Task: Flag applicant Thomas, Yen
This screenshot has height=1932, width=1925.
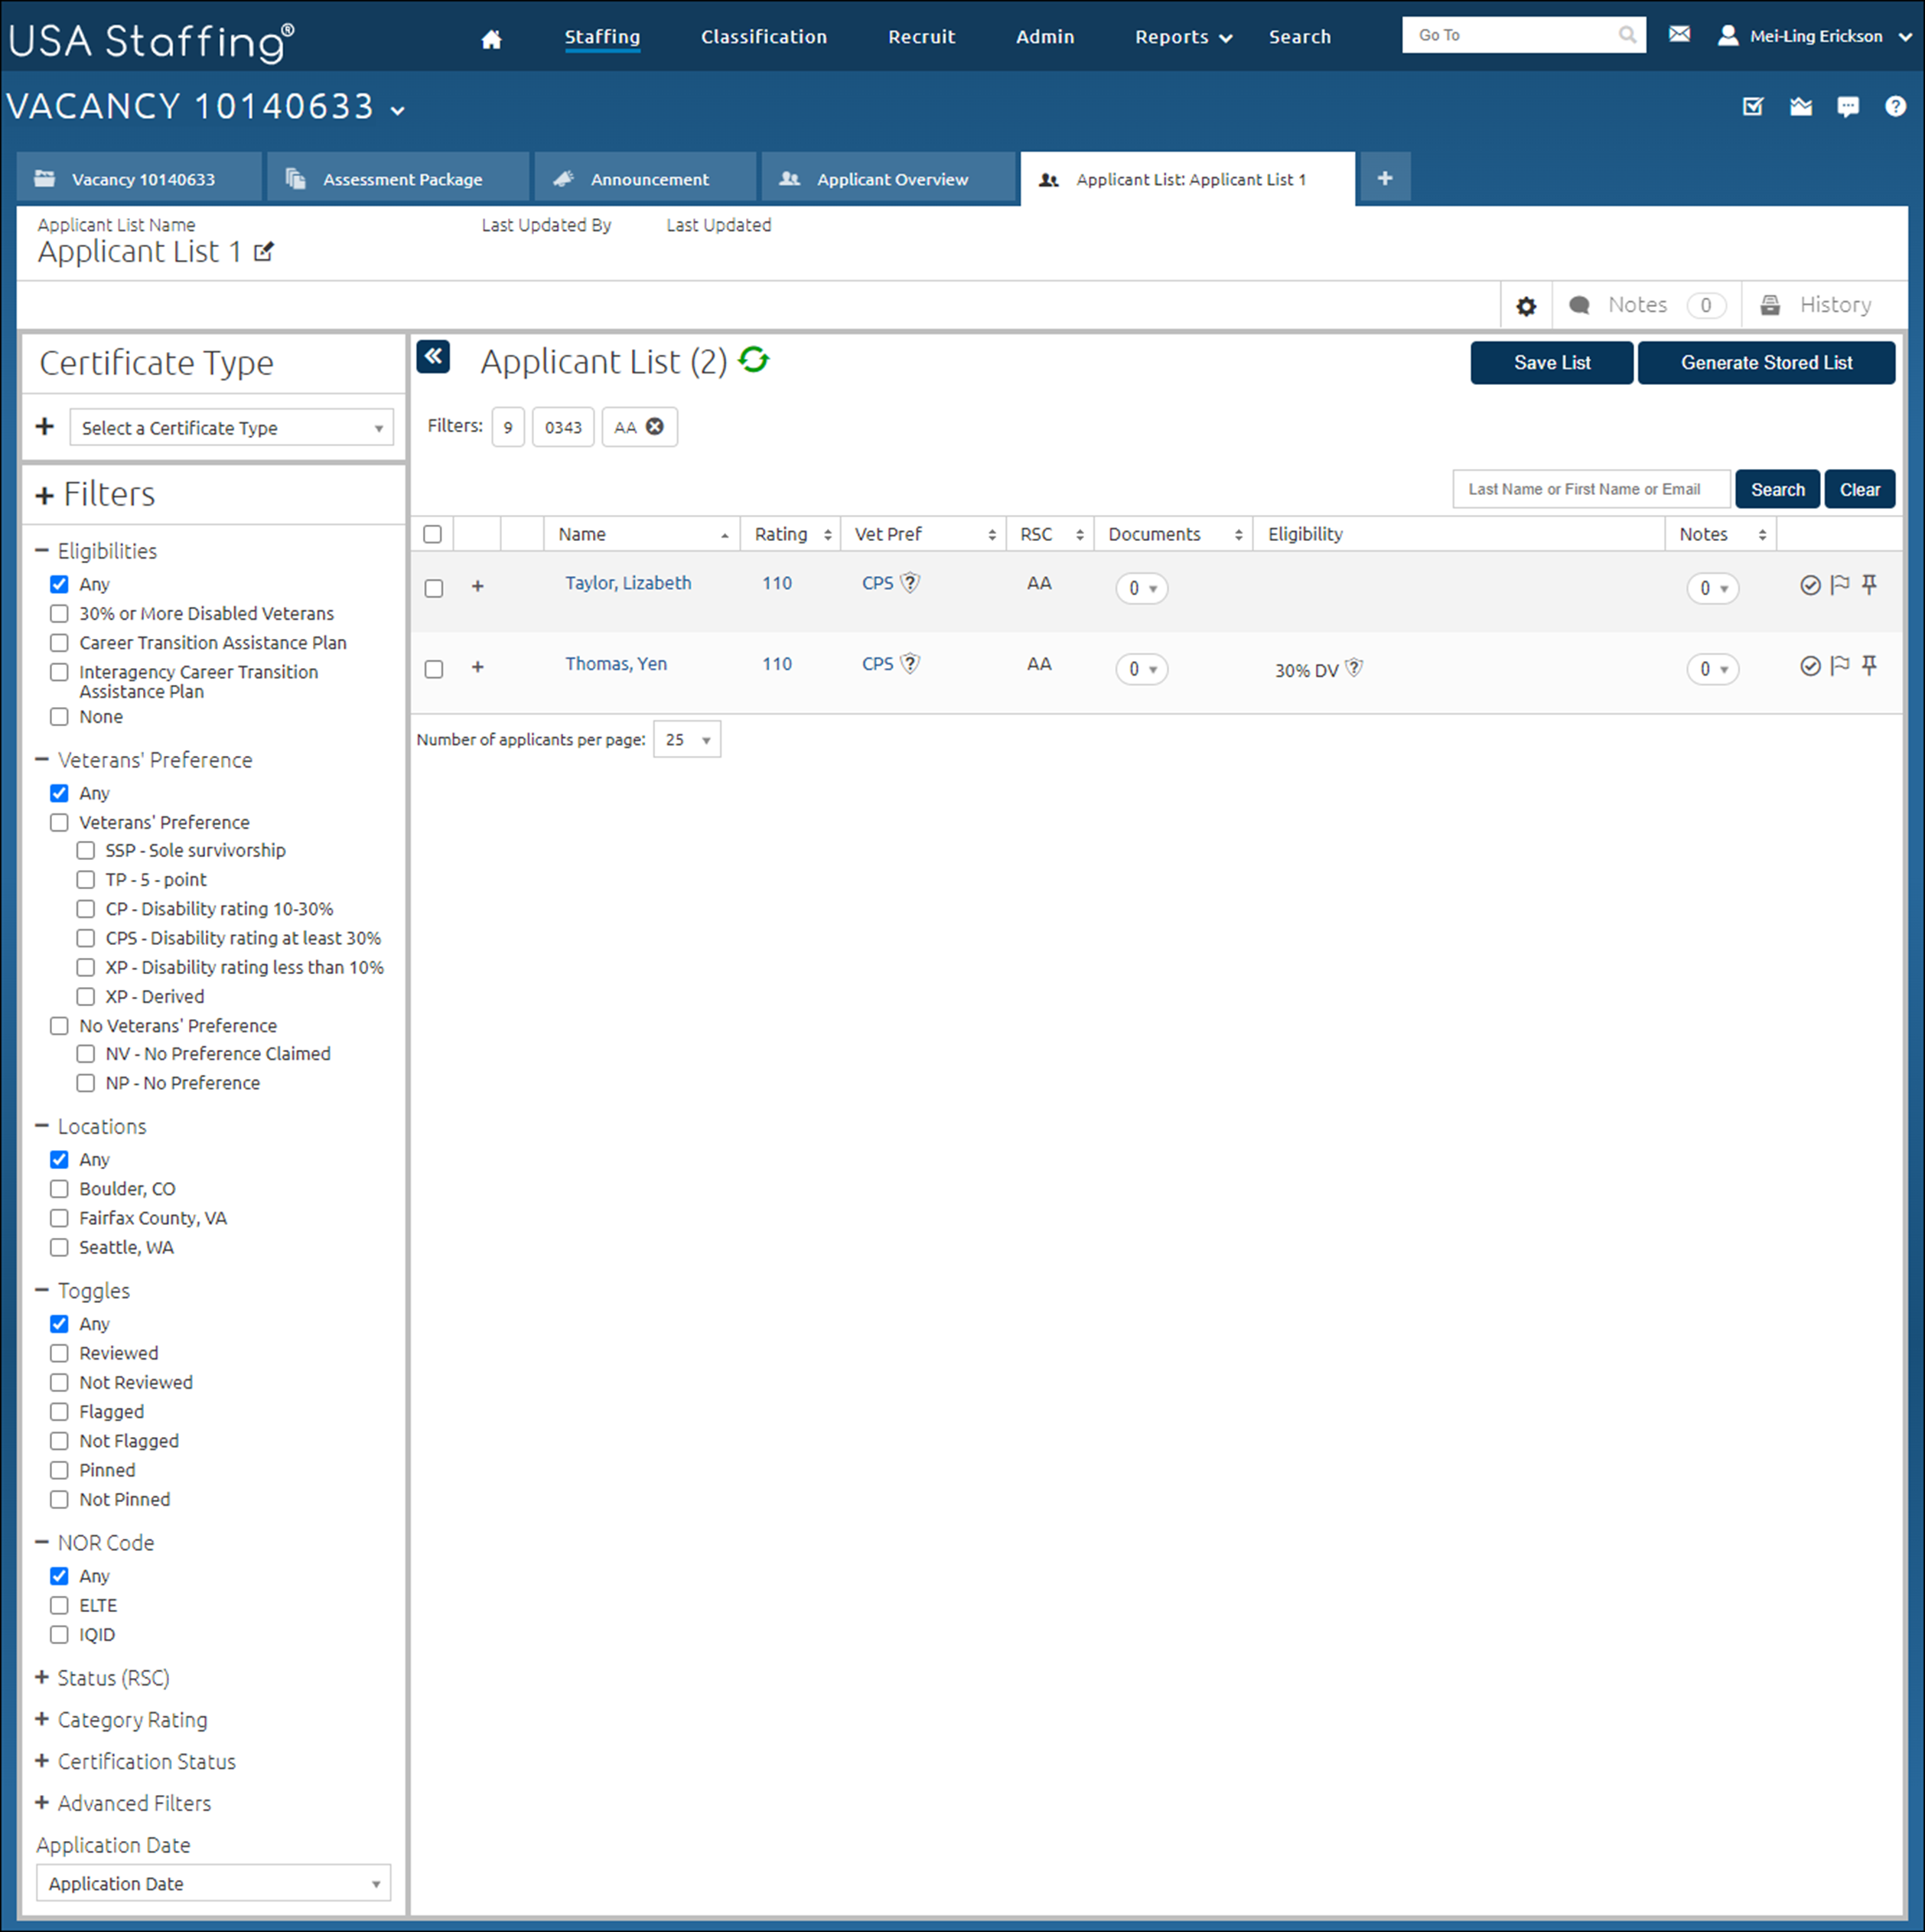Action: pos(1839,666)
